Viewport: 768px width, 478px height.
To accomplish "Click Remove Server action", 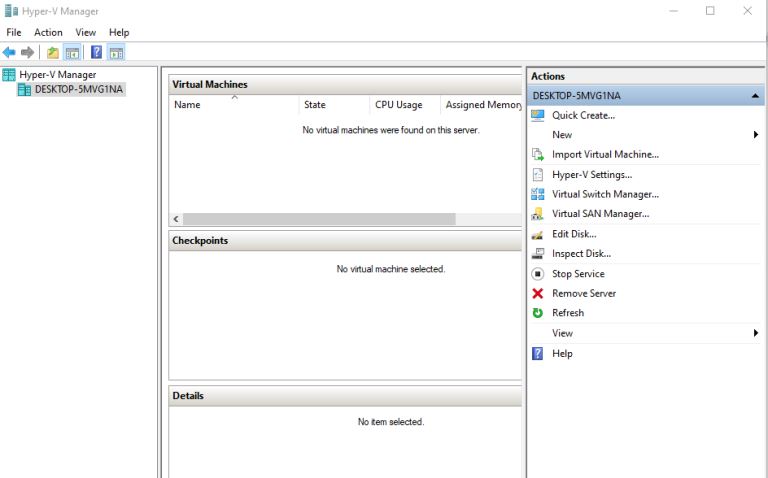I will click(584, 293).
